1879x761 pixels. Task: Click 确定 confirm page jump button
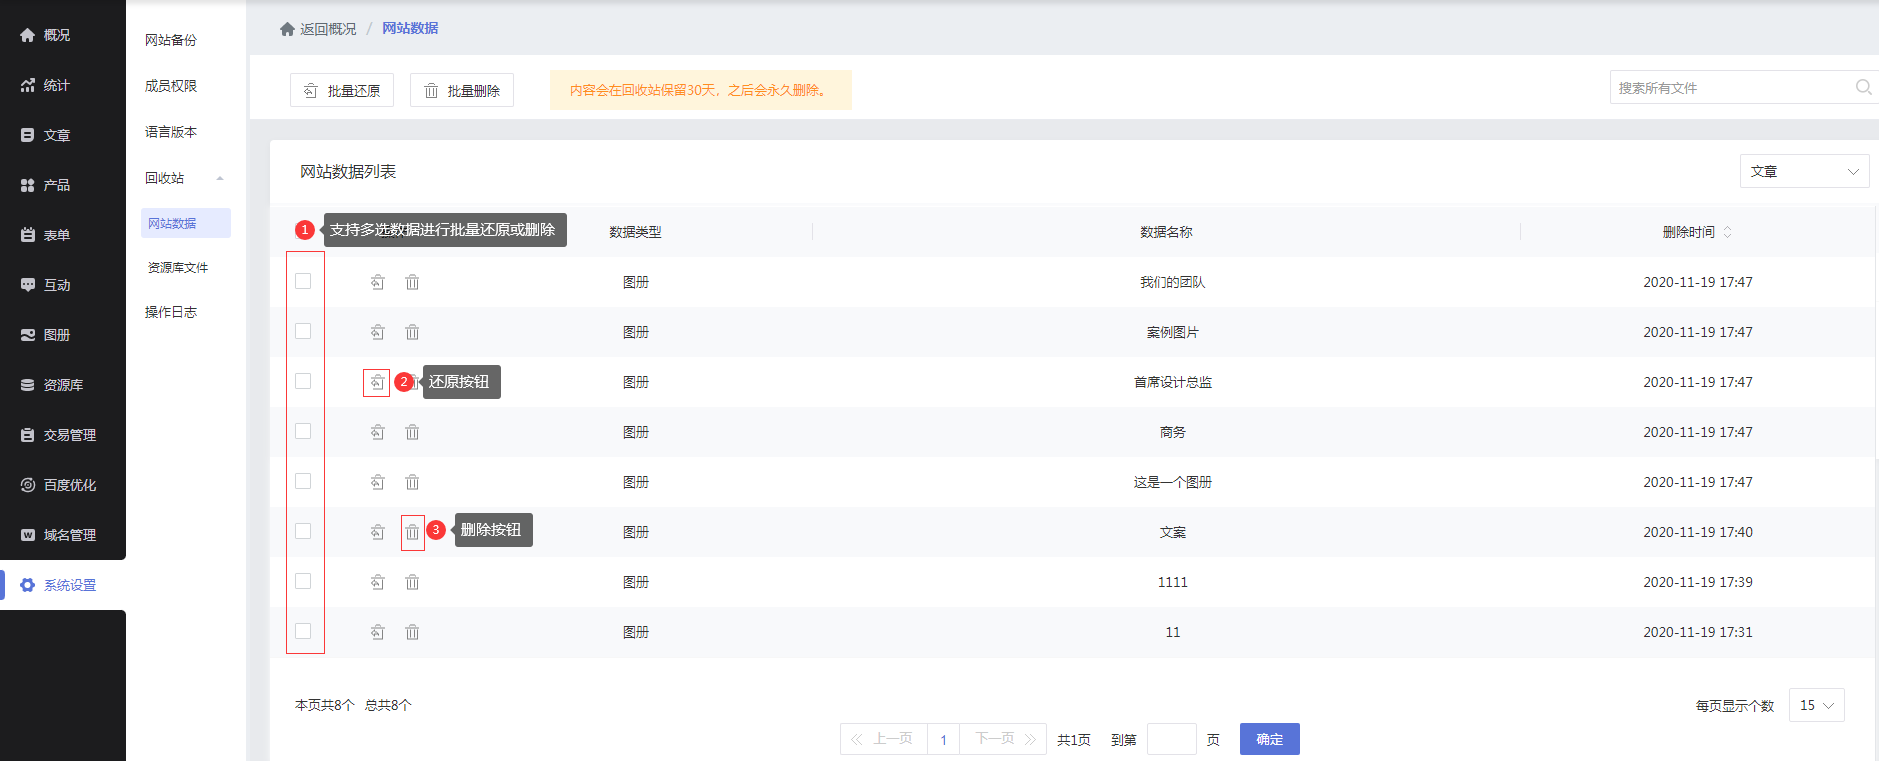[x=1270, y=739]
